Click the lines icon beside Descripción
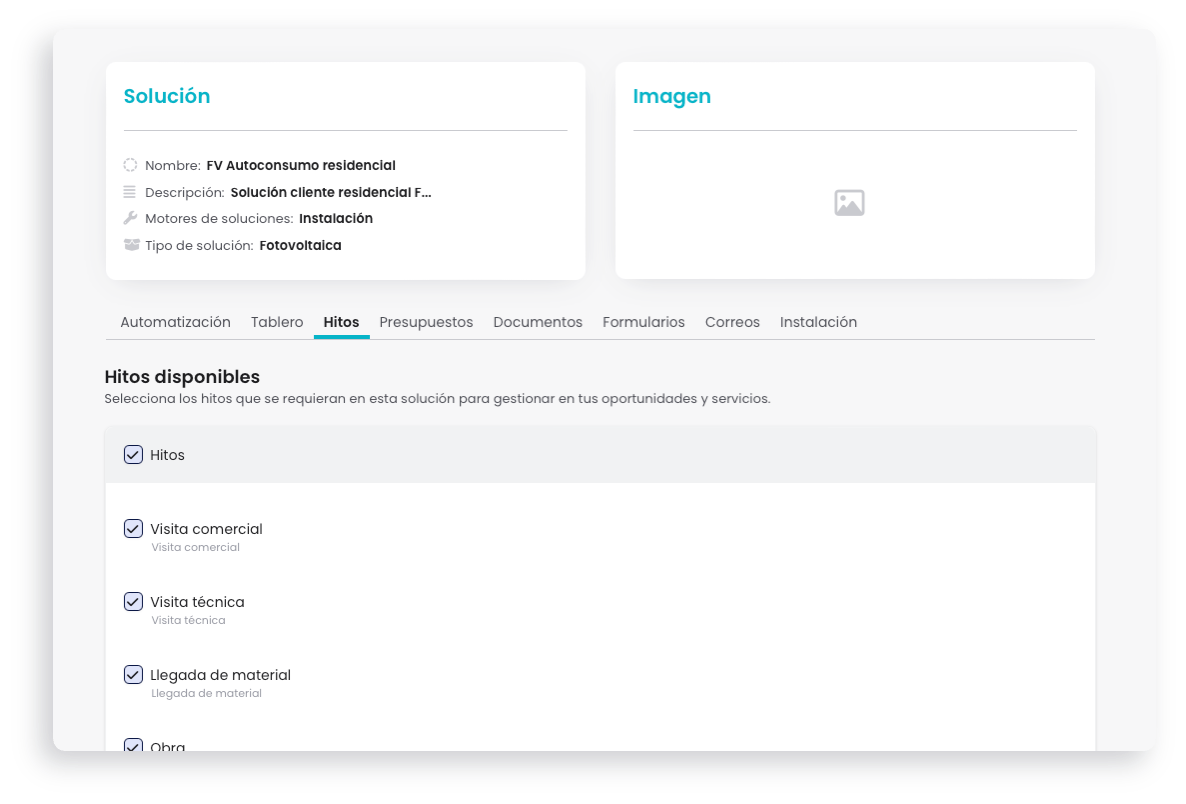Viewport: 1186px width, 804px height. point(130,192)
